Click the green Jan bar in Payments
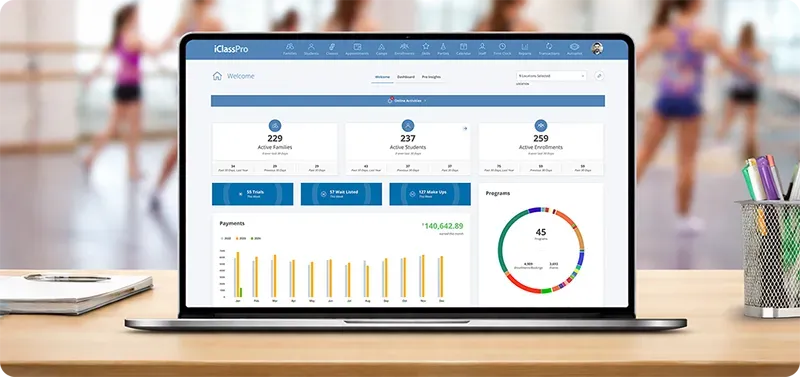 241,292
